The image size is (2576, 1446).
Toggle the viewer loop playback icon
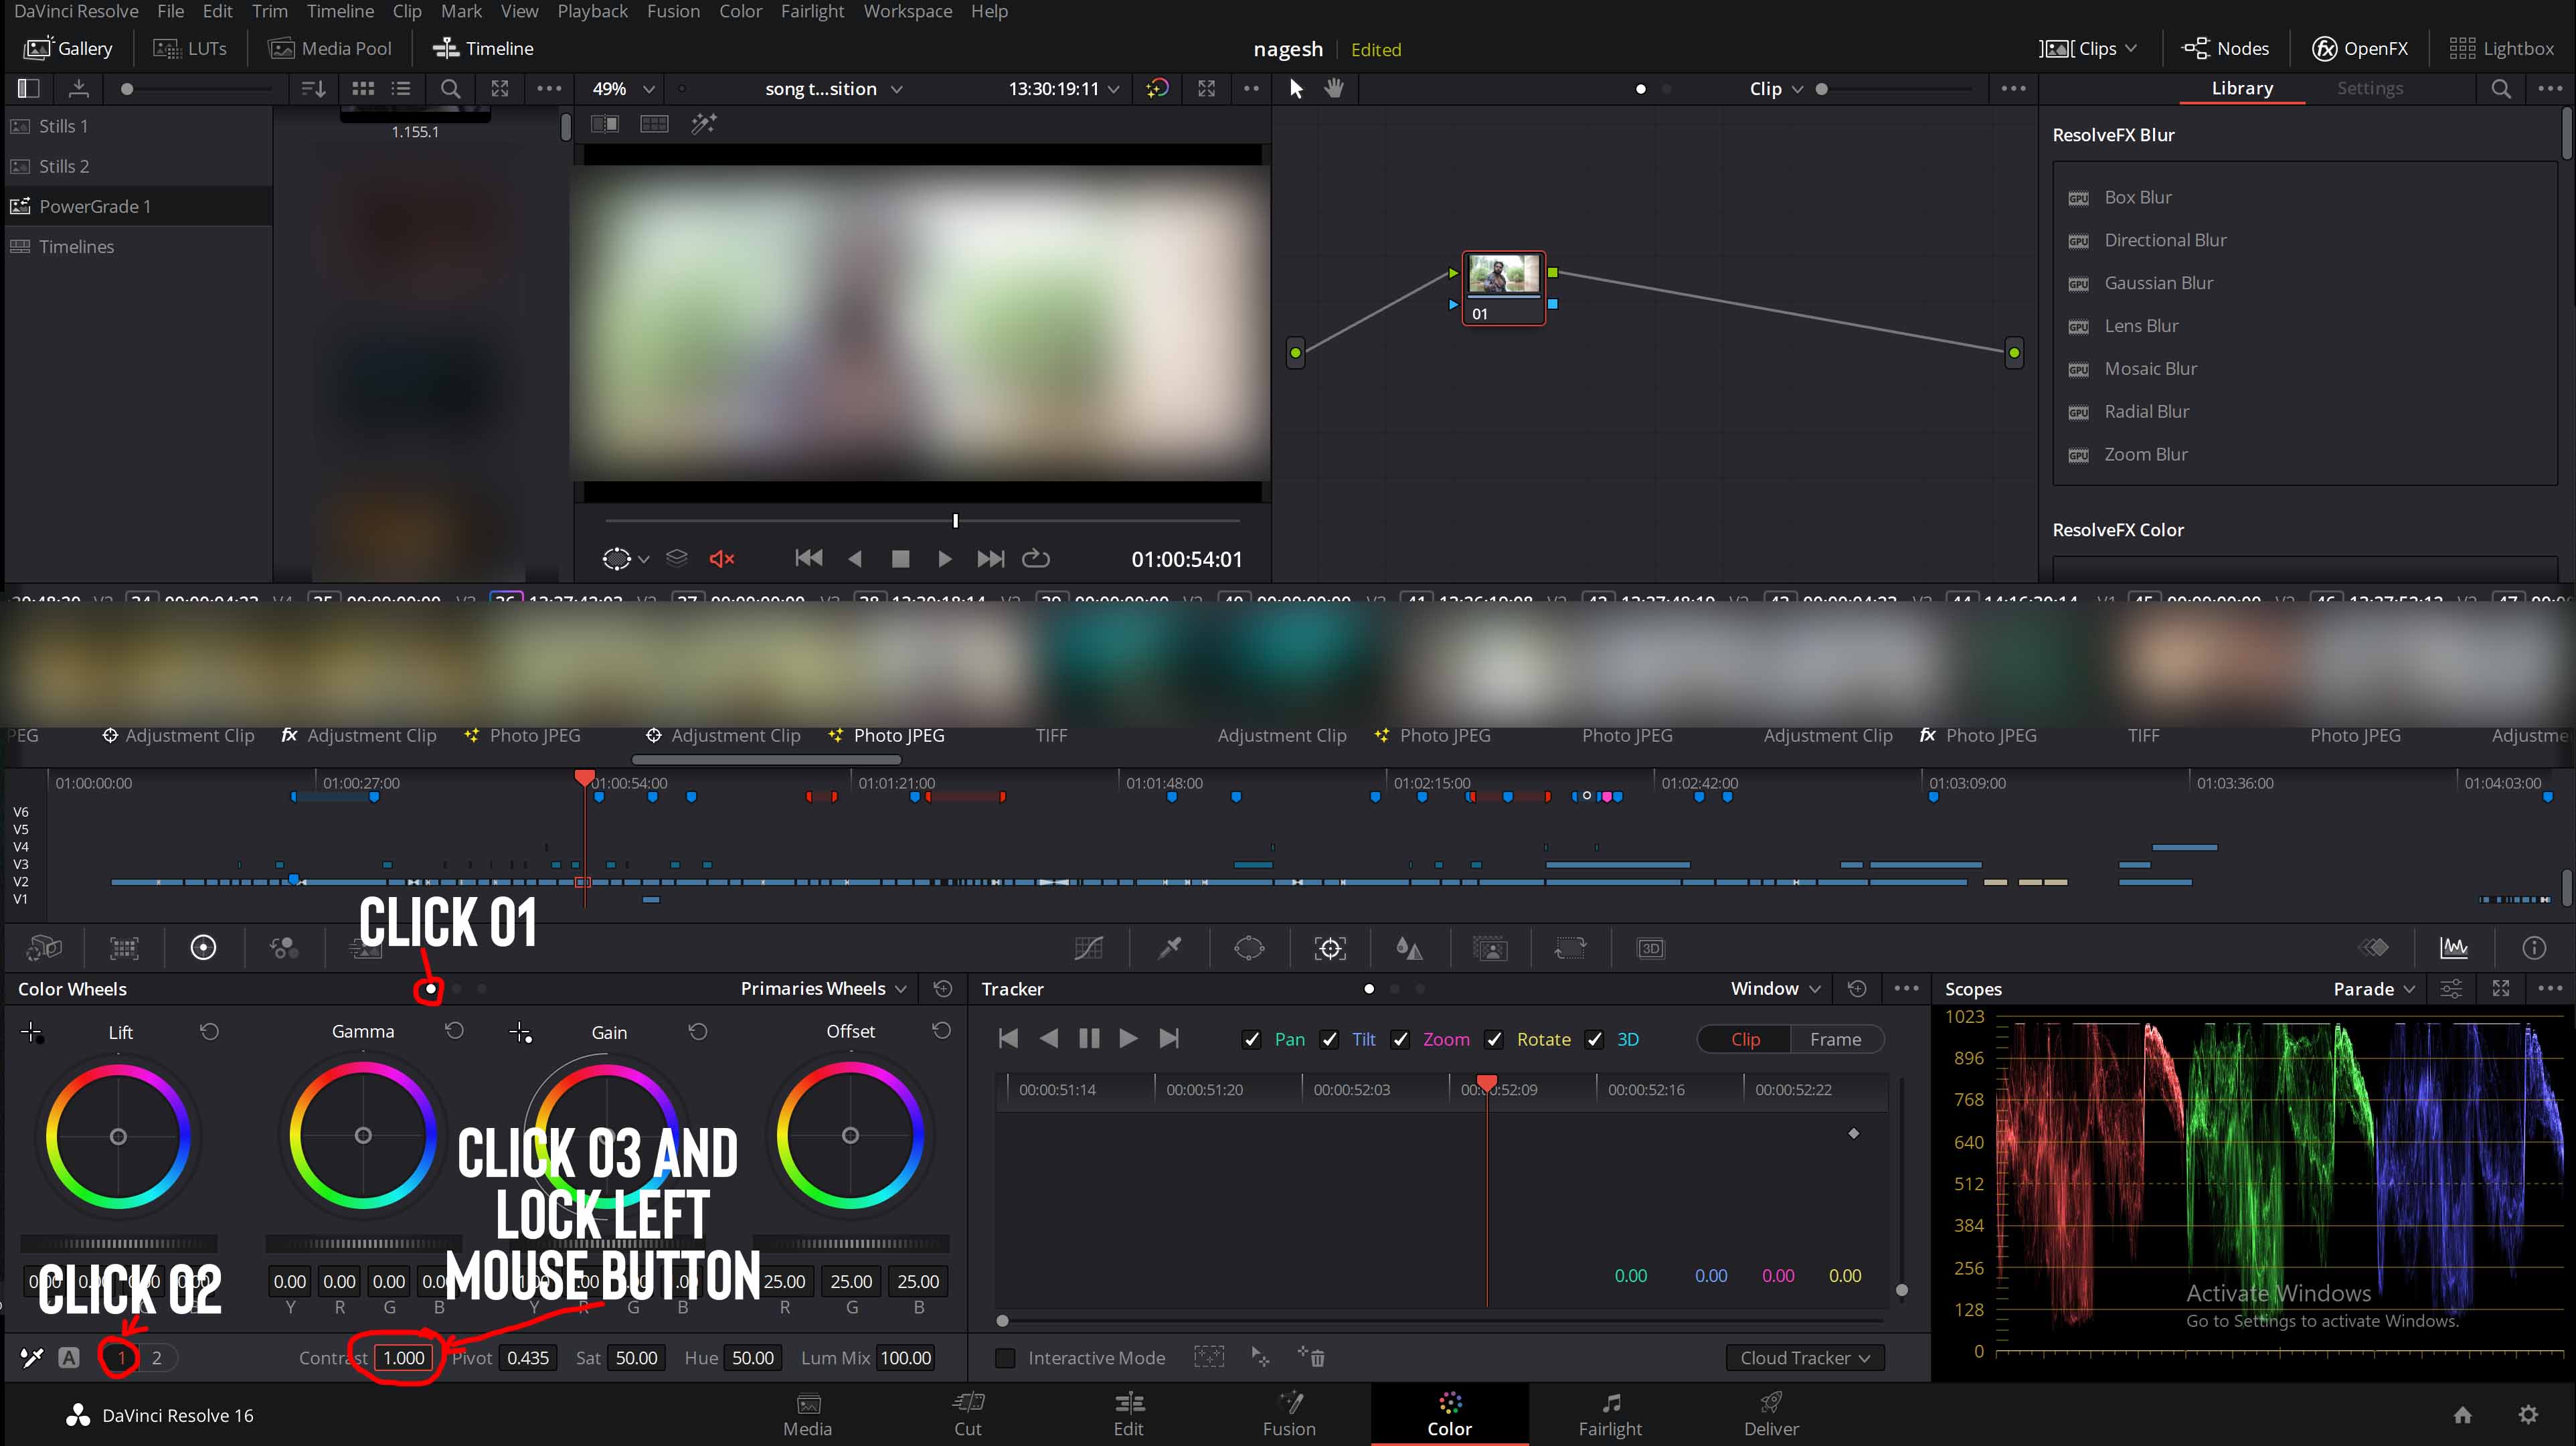click(x=1036, y=558)
